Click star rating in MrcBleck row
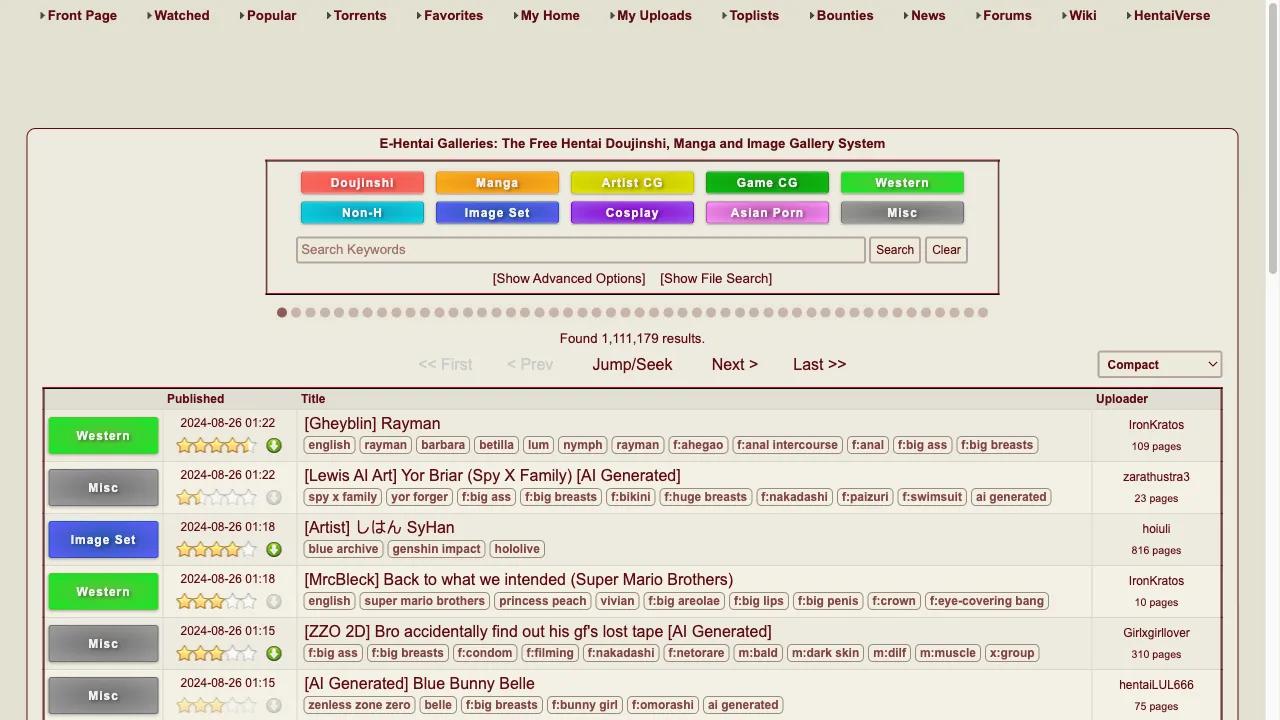1280x720 pixels. (x=217, y=601)
